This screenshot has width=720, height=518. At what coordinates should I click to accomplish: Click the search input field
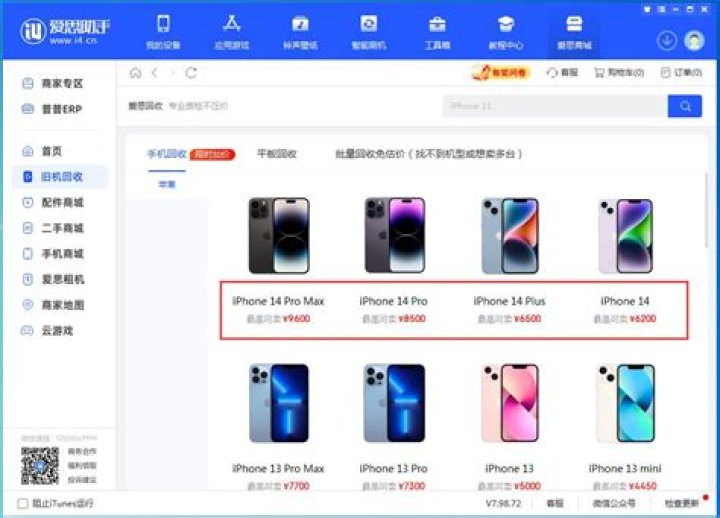click(x=555, y=106)
